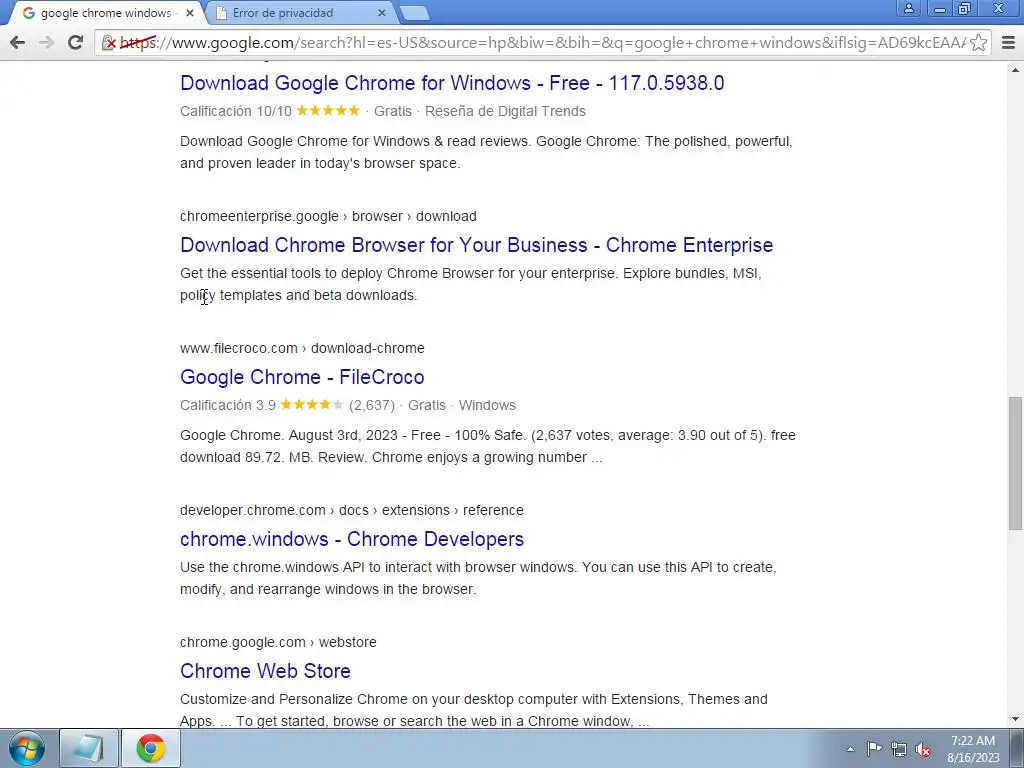
Task: Open the Action Center flag icon
Action: coord(874,749)
